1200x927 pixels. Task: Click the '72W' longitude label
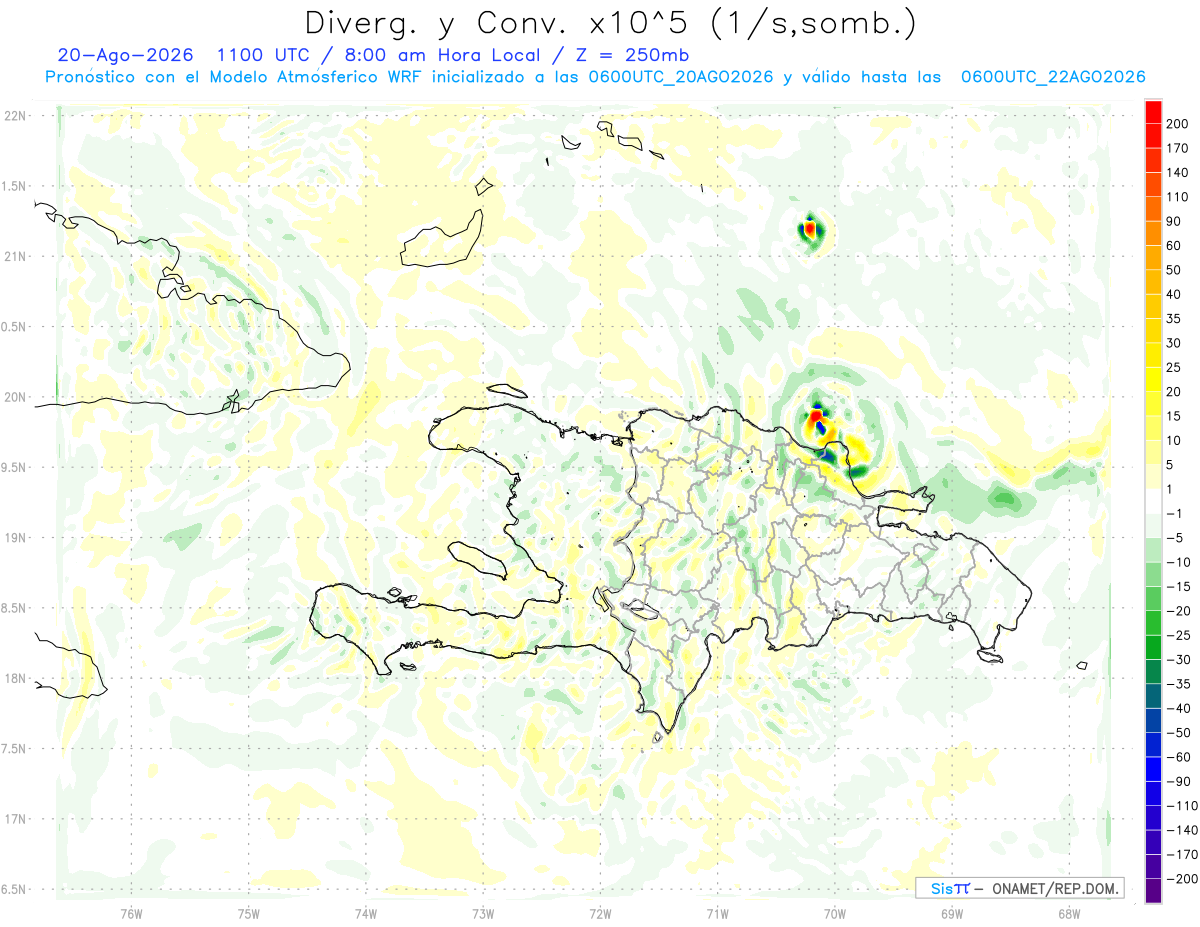click(600, 915)
